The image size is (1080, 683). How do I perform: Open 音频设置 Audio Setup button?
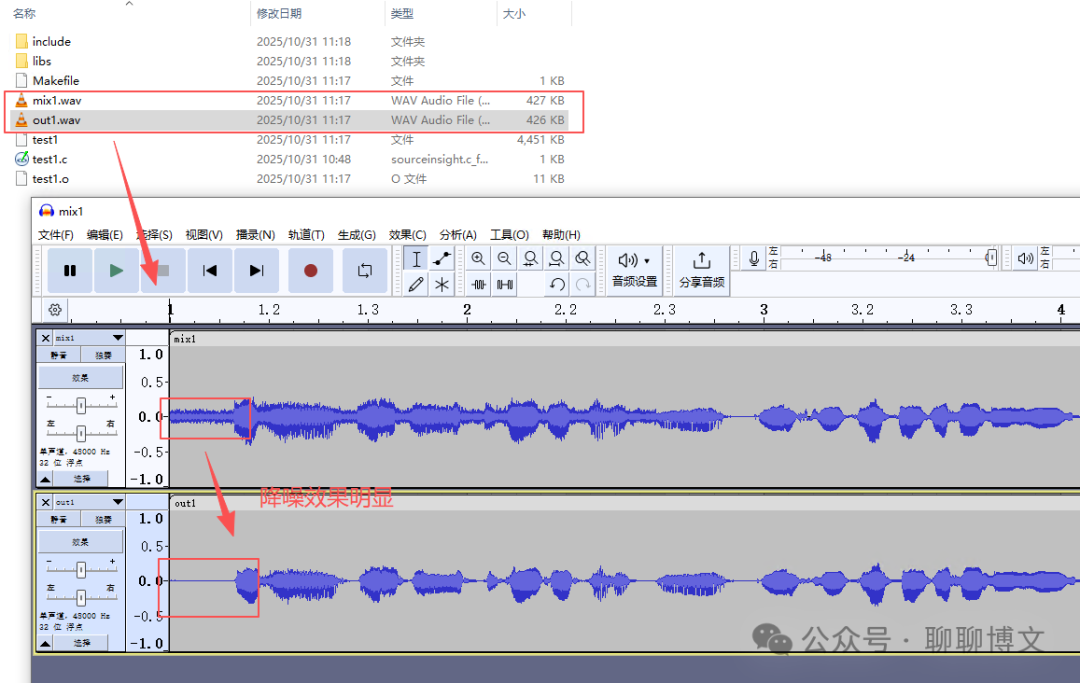(634, 270)
